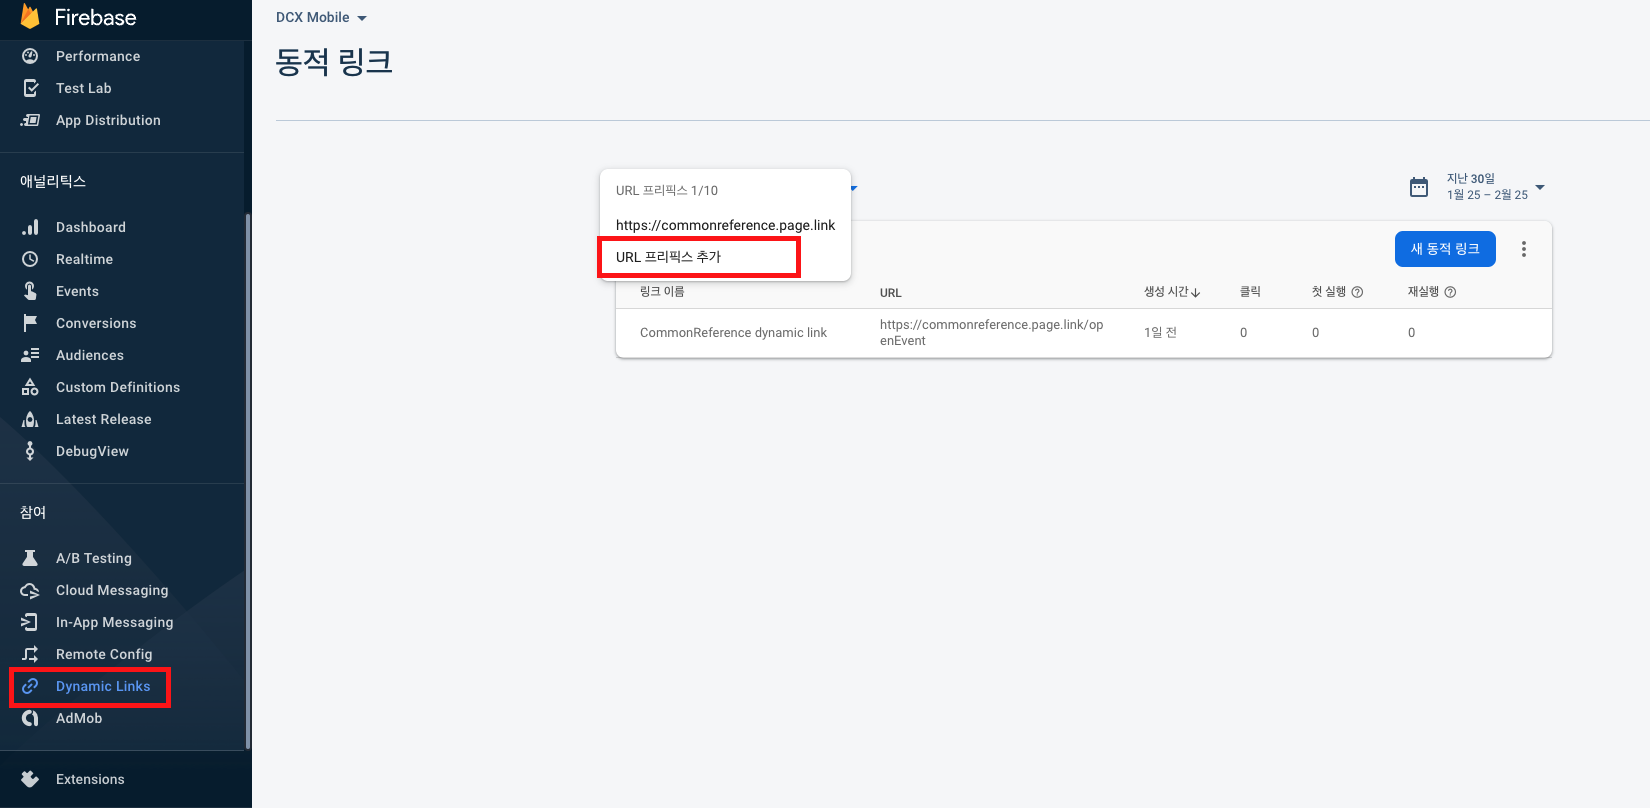The height and width of the screenshot is (808, 1650).
Task: Click the Test Lab checklist icon
Action: pos(30,88)
